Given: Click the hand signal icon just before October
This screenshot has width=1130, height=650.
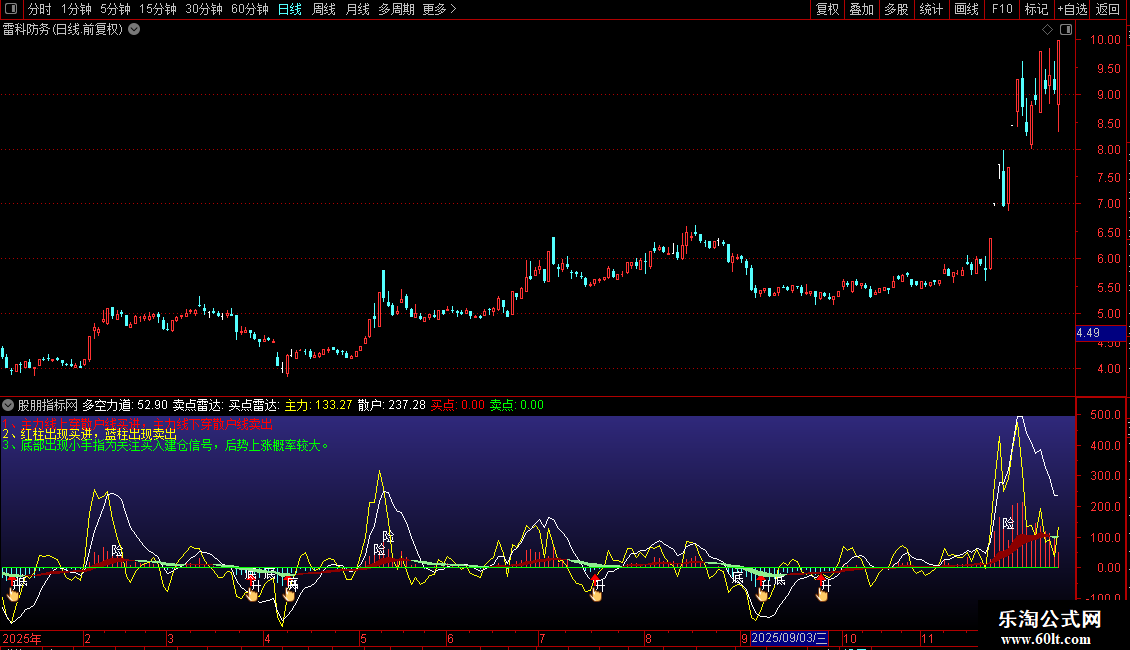Looking at the screenshot, I should pyautogui.click(x=822, y=594).
